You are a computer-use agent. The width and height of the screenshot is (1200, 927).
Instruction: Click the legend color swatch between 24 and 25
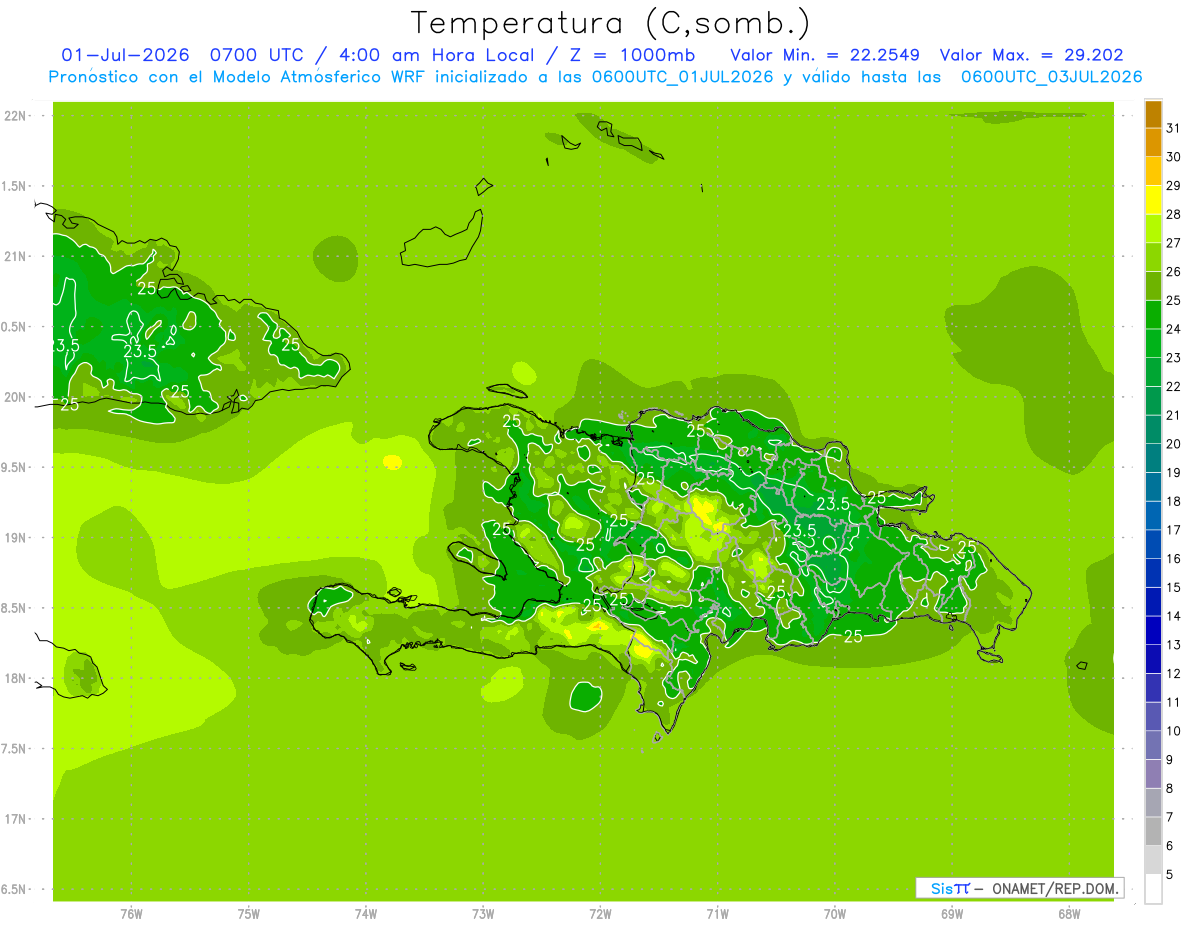pos(1153,315)
